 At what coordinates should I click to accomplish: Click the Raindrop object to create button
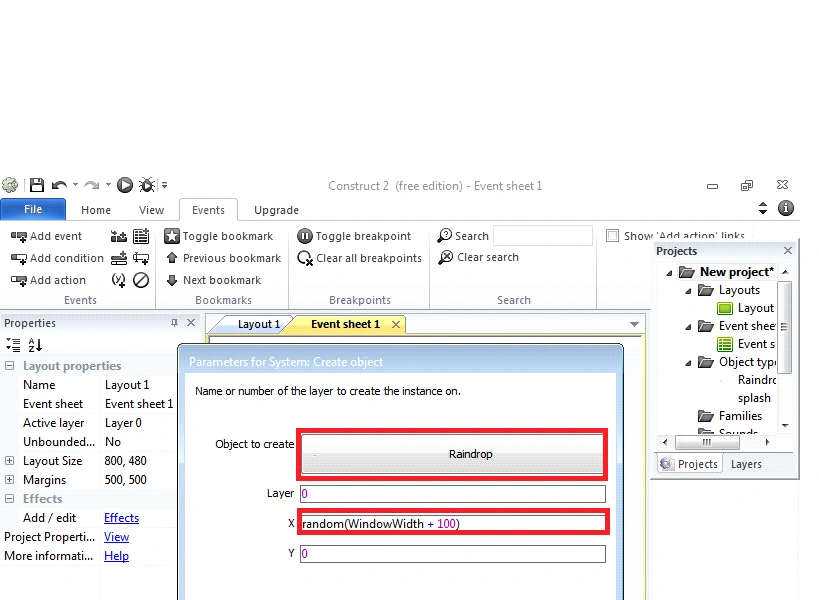452,454
